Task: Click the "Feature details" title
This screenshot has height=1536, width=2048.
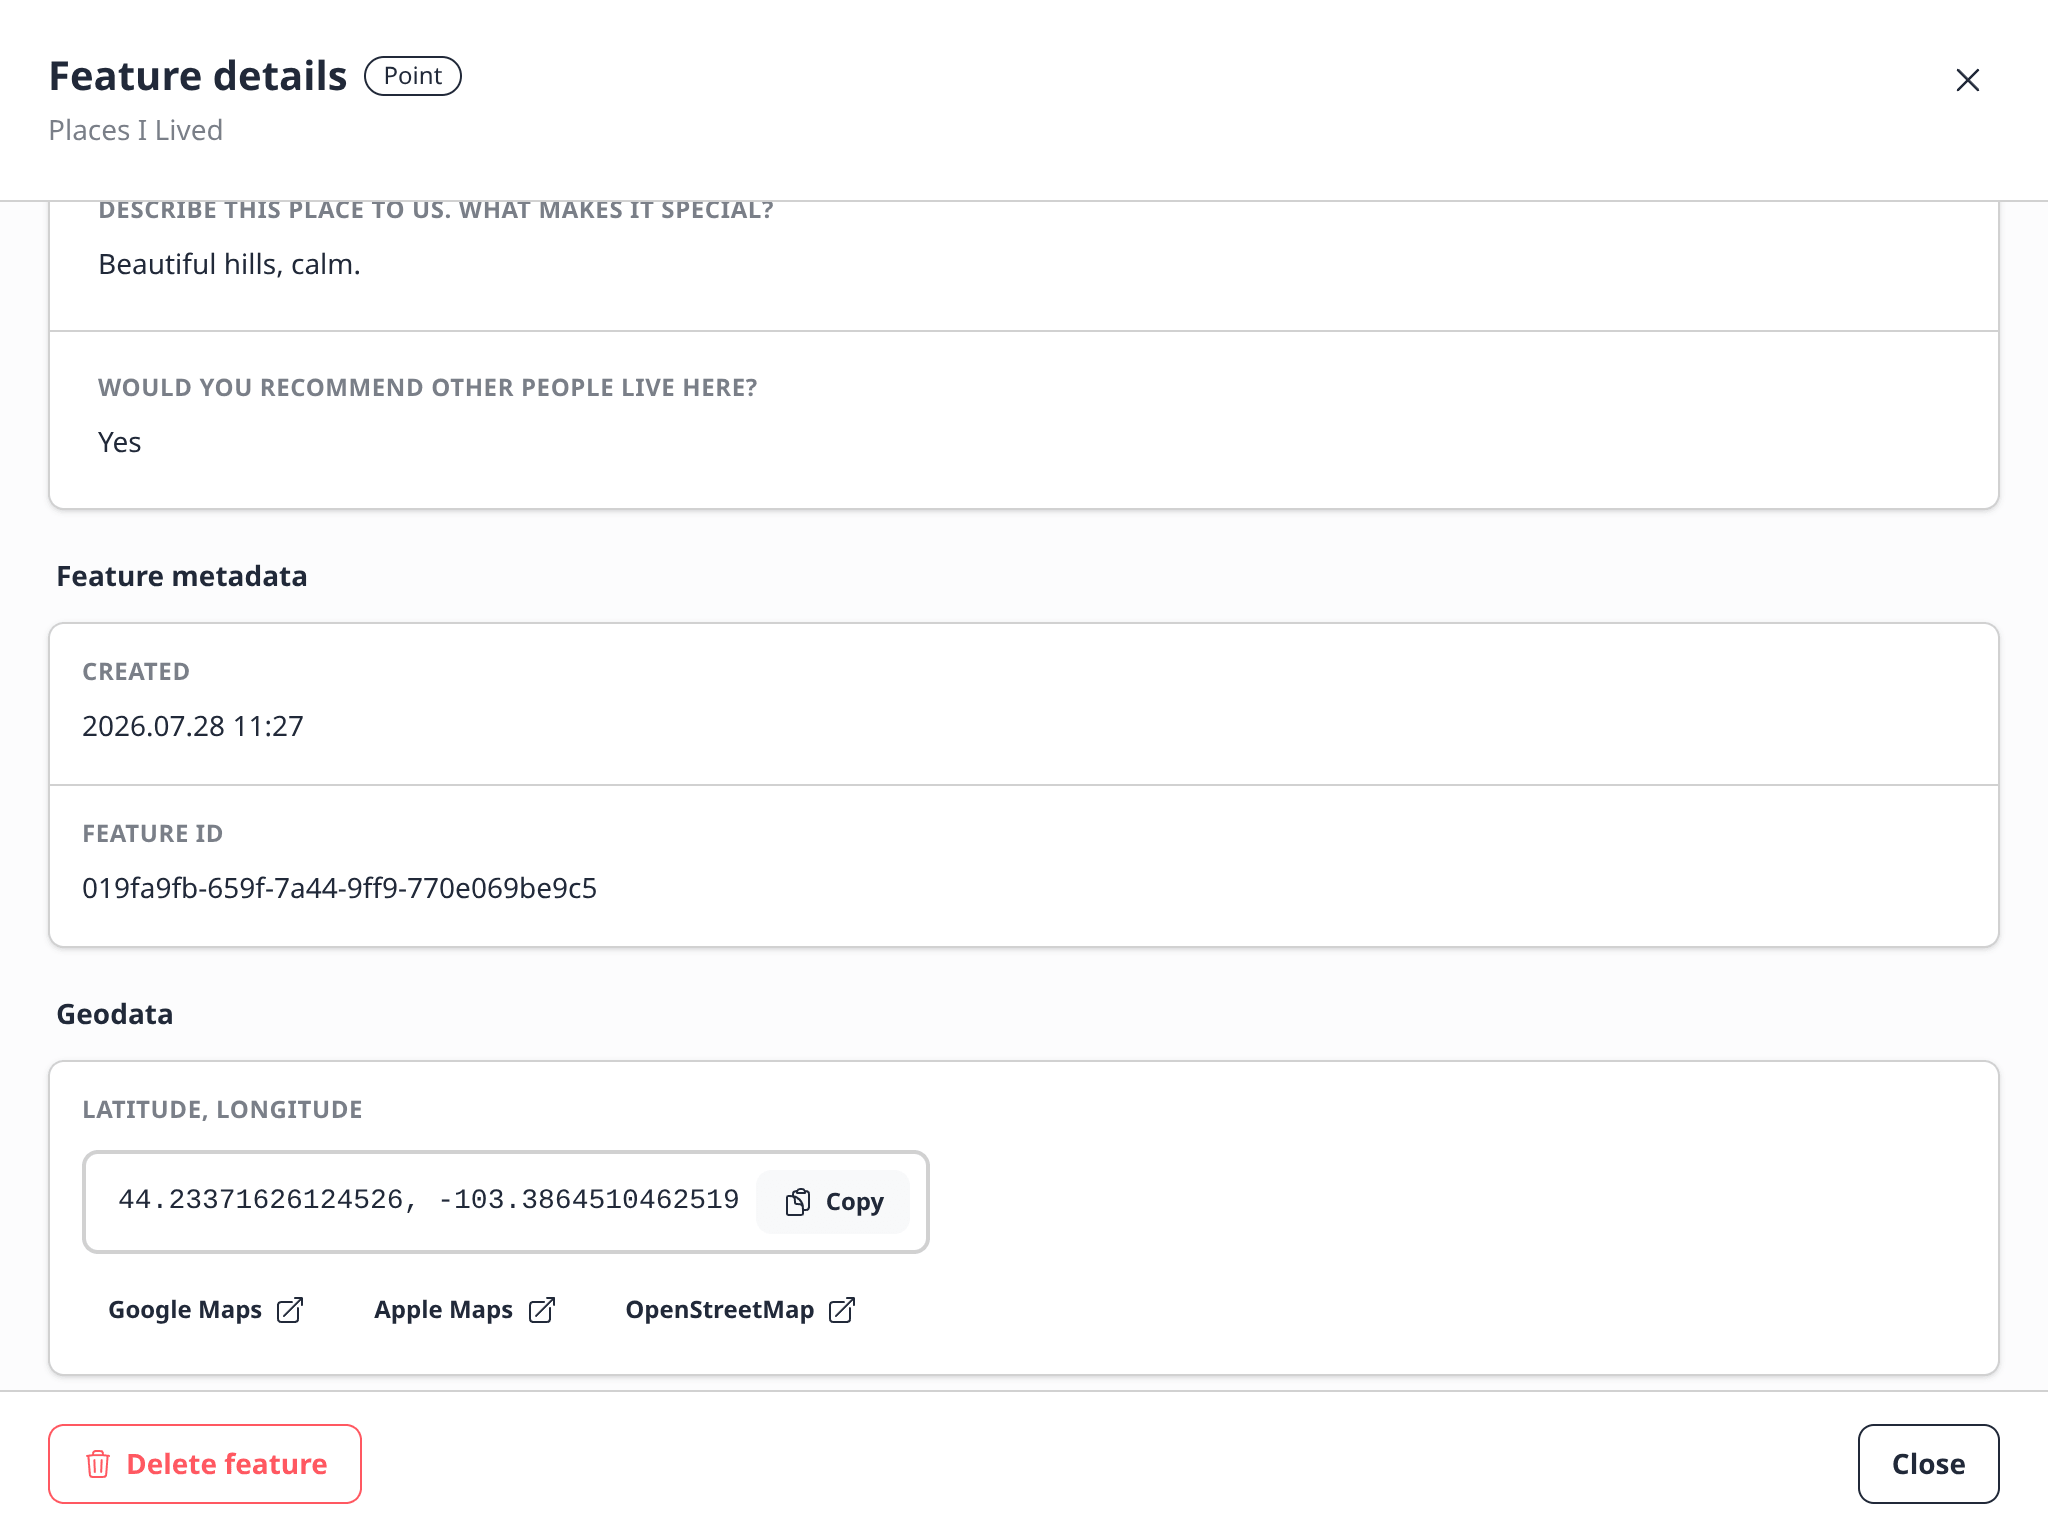Action: click(198, 76)
